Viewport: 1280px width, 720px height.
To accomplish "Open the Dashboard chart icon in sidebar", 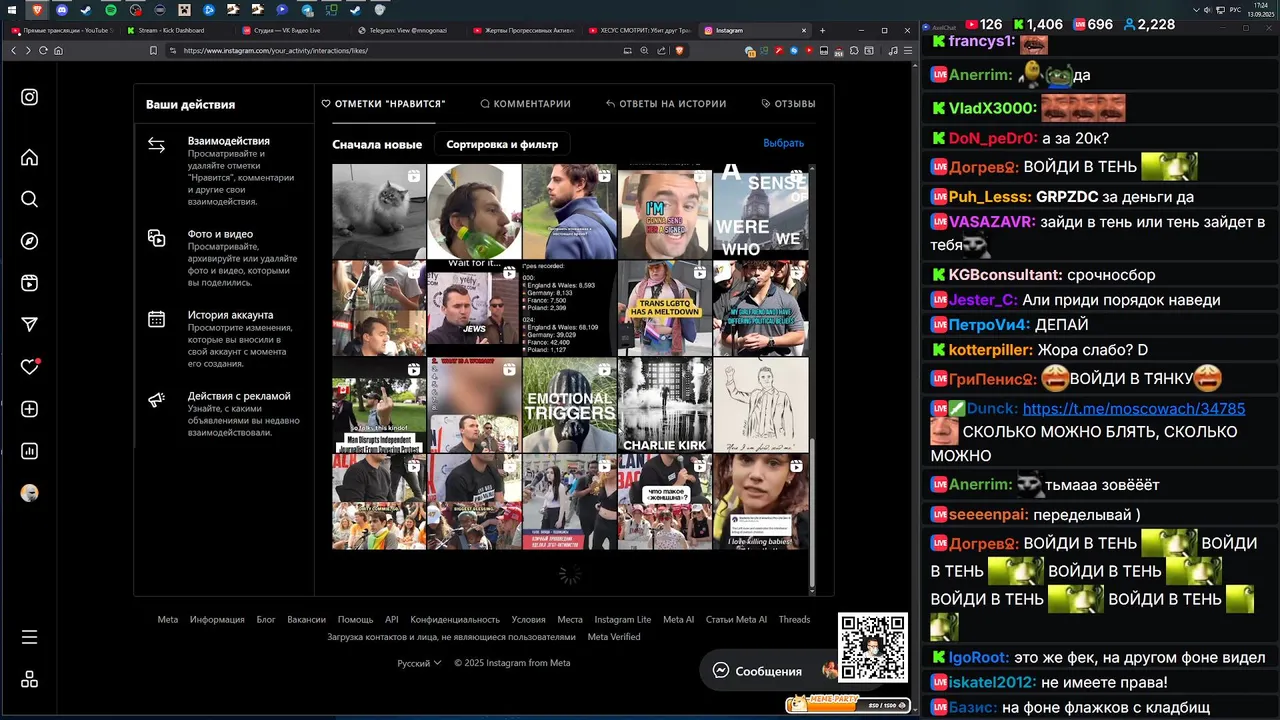I will point(30,451).
